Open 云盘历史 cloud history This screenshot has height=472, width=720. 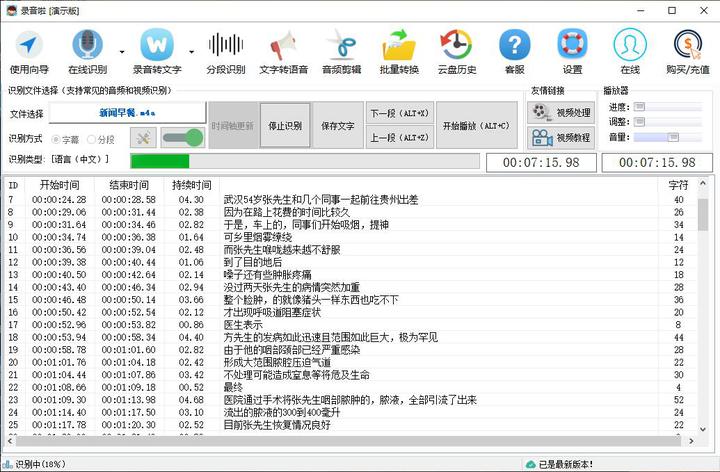456,52
